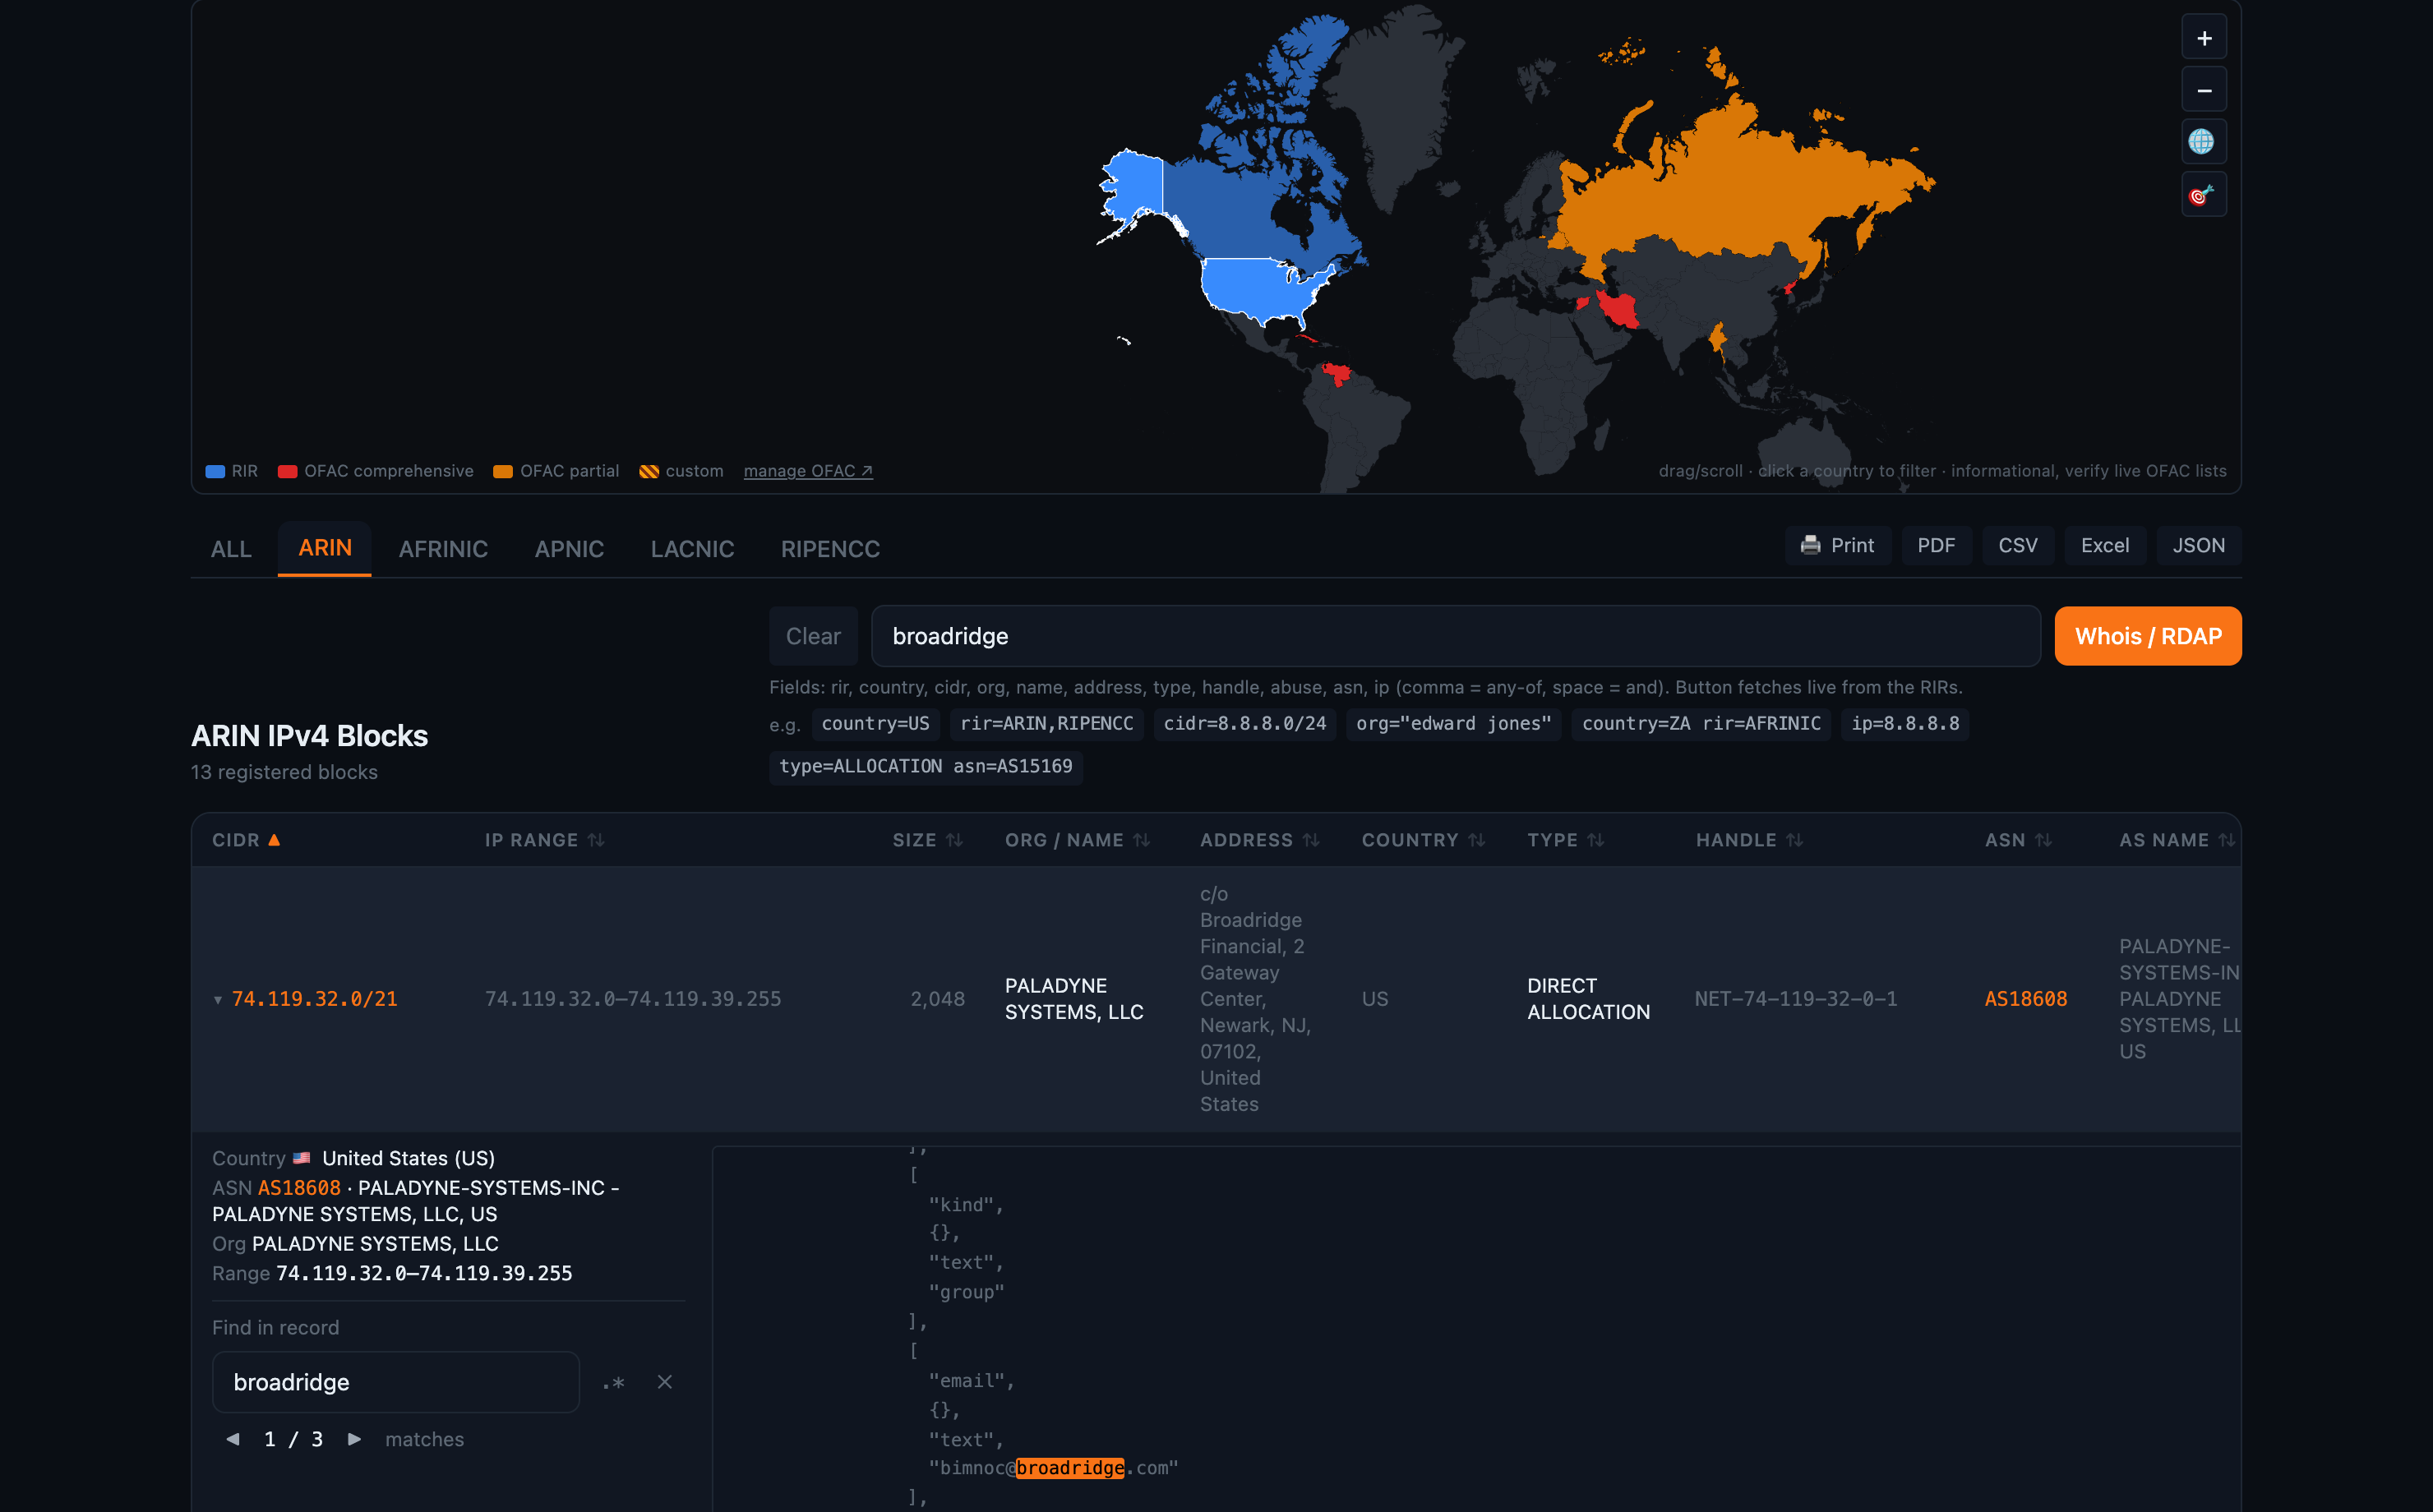Export table as JSON
This screenshot has width=2433, height=1512.
point(2198,545)
